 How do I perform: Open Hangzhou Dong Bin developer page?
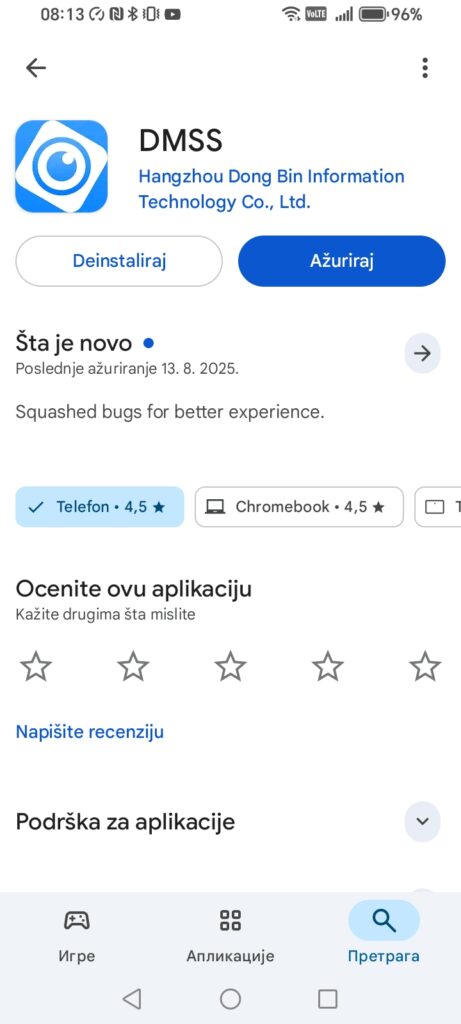click(271, 189)
